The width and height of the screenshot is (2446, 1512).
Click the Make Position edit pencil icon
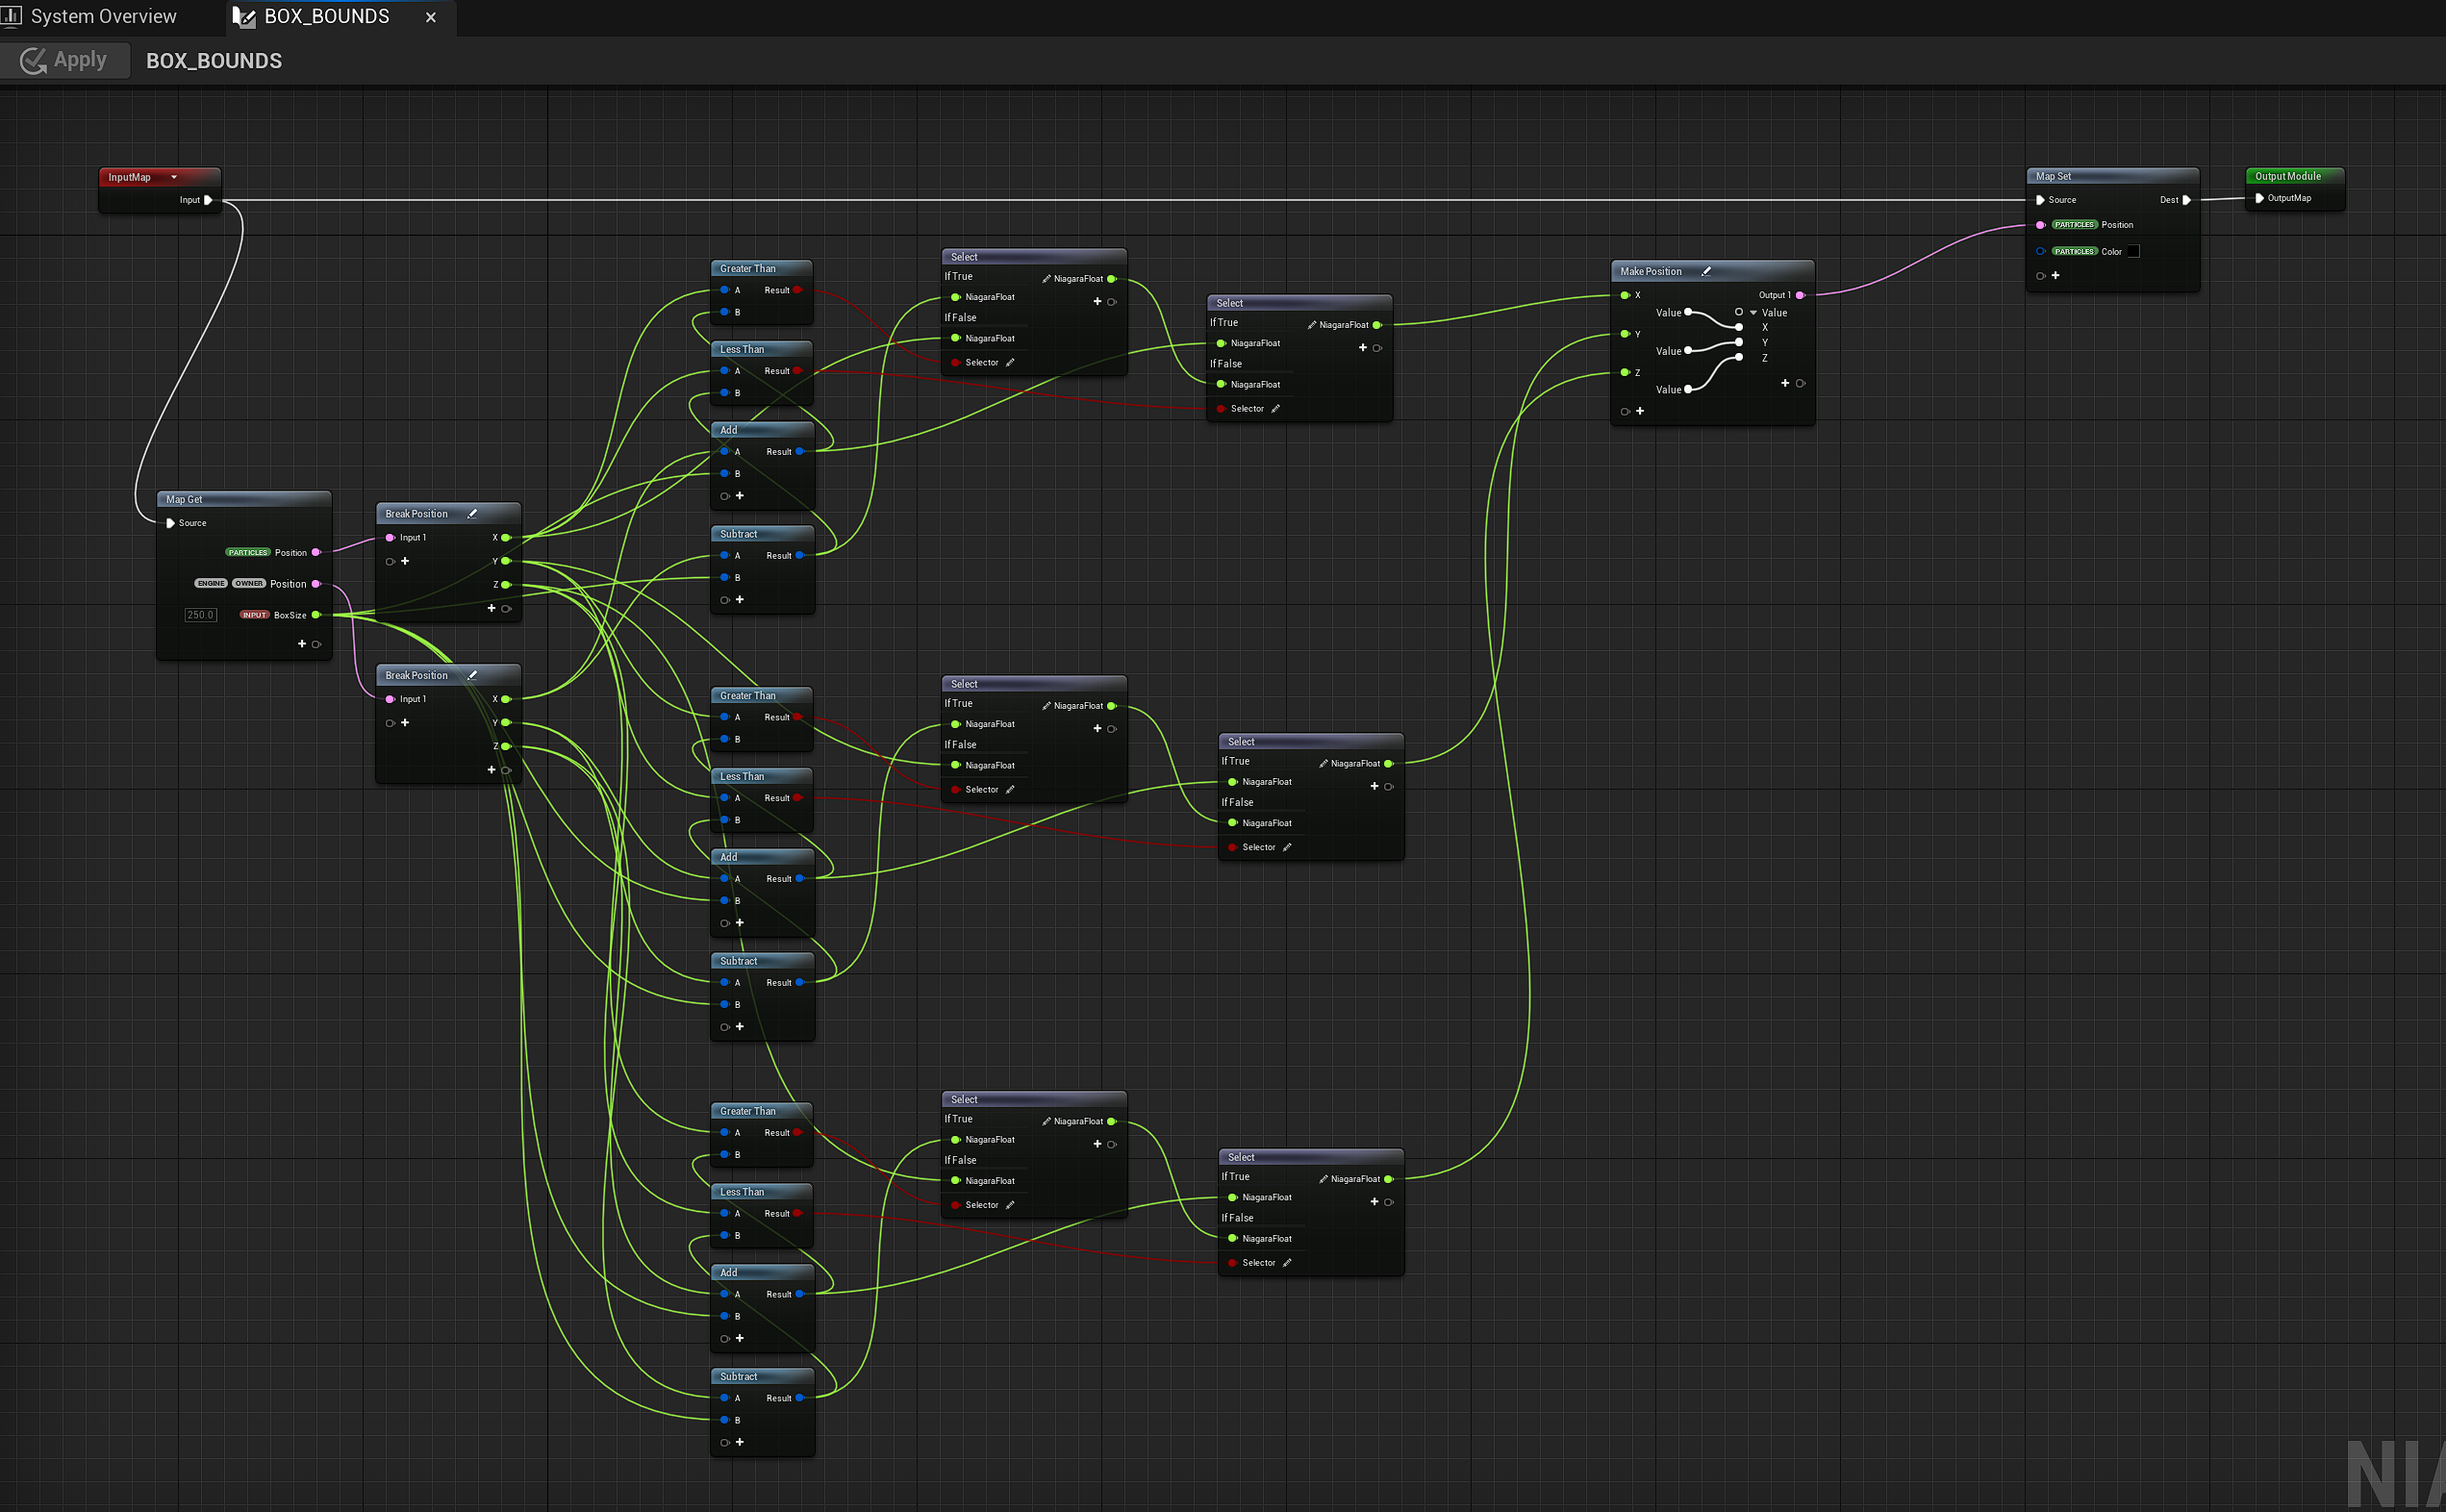tap(1706, 272)
